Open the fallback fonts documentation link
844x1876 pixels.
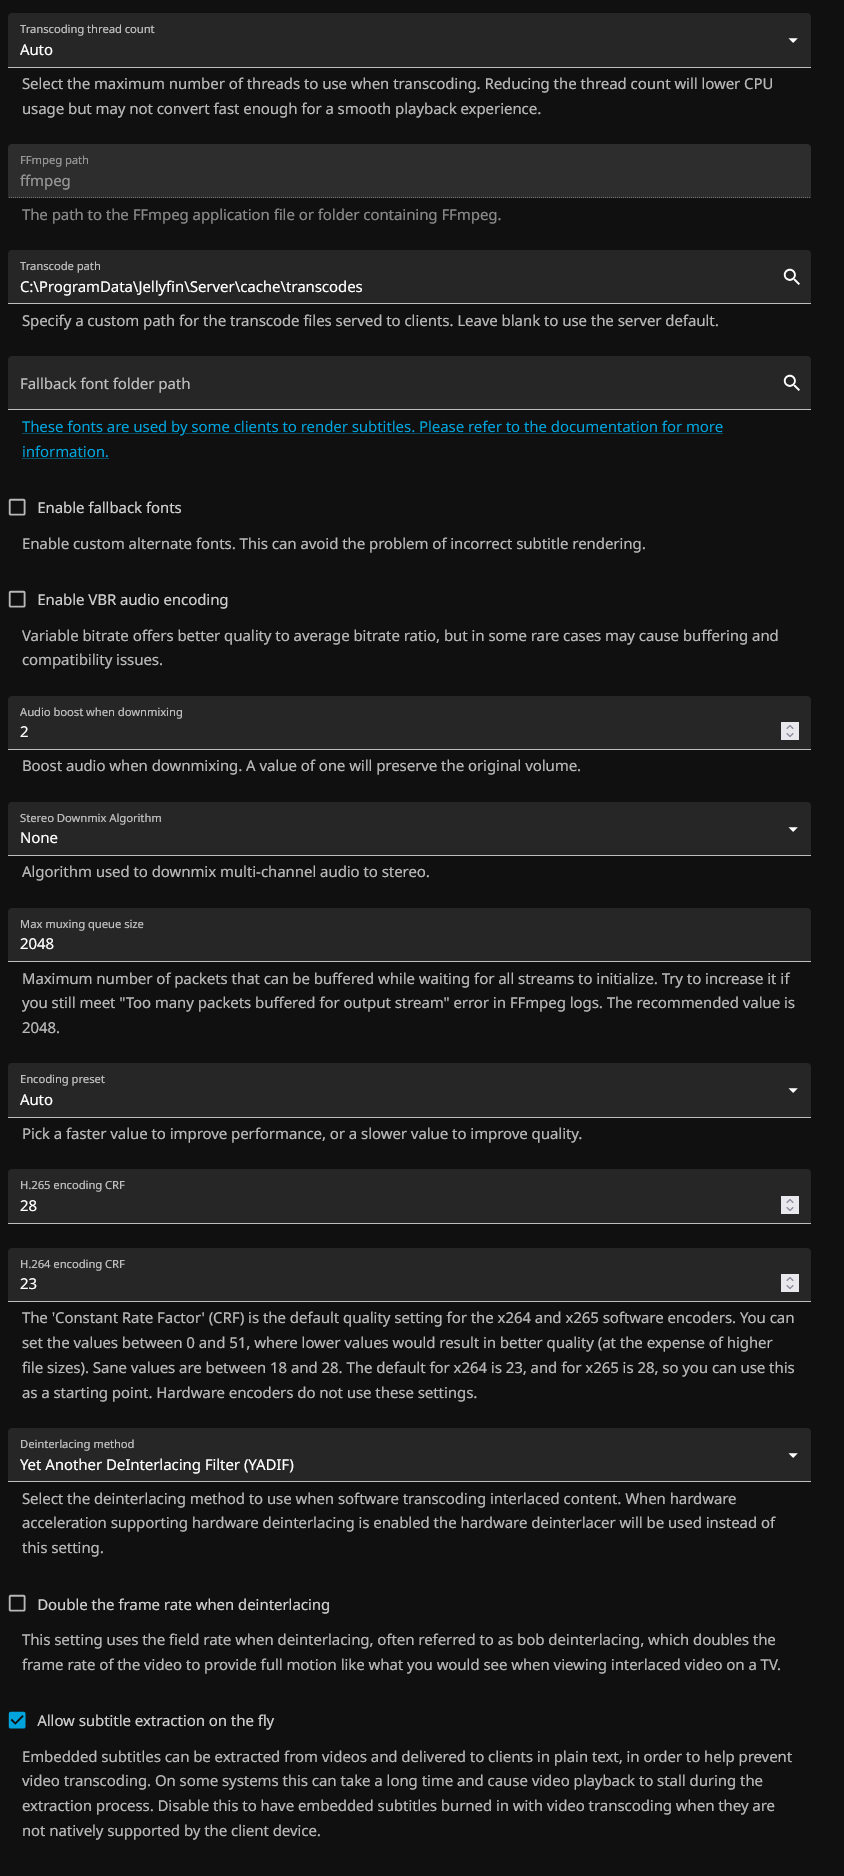[372, 427]
